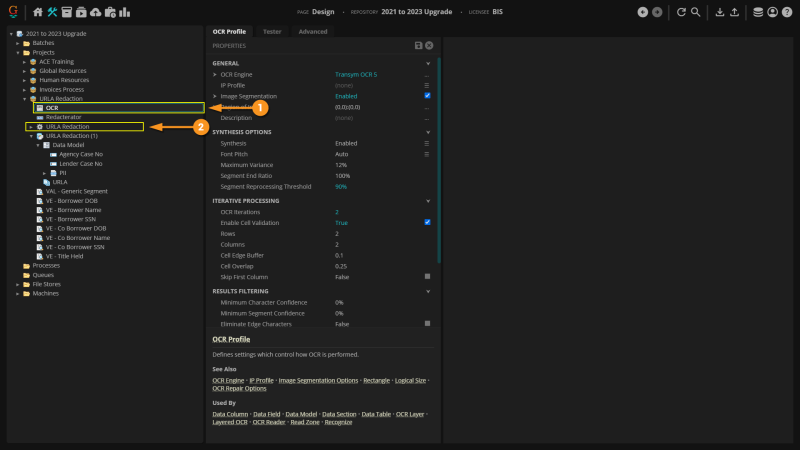Cancel property changes with the X icon
Viewport: 800px width, 450px height.
(x=429, y=45)
